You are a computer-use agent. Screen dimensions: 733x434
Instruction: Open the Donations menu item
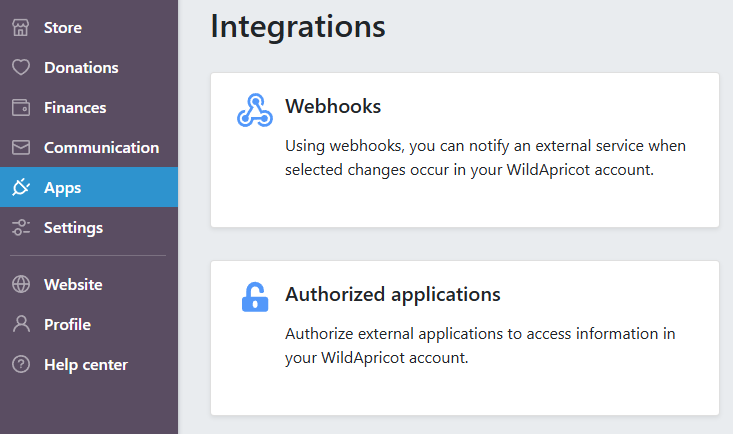pos(81,68)
